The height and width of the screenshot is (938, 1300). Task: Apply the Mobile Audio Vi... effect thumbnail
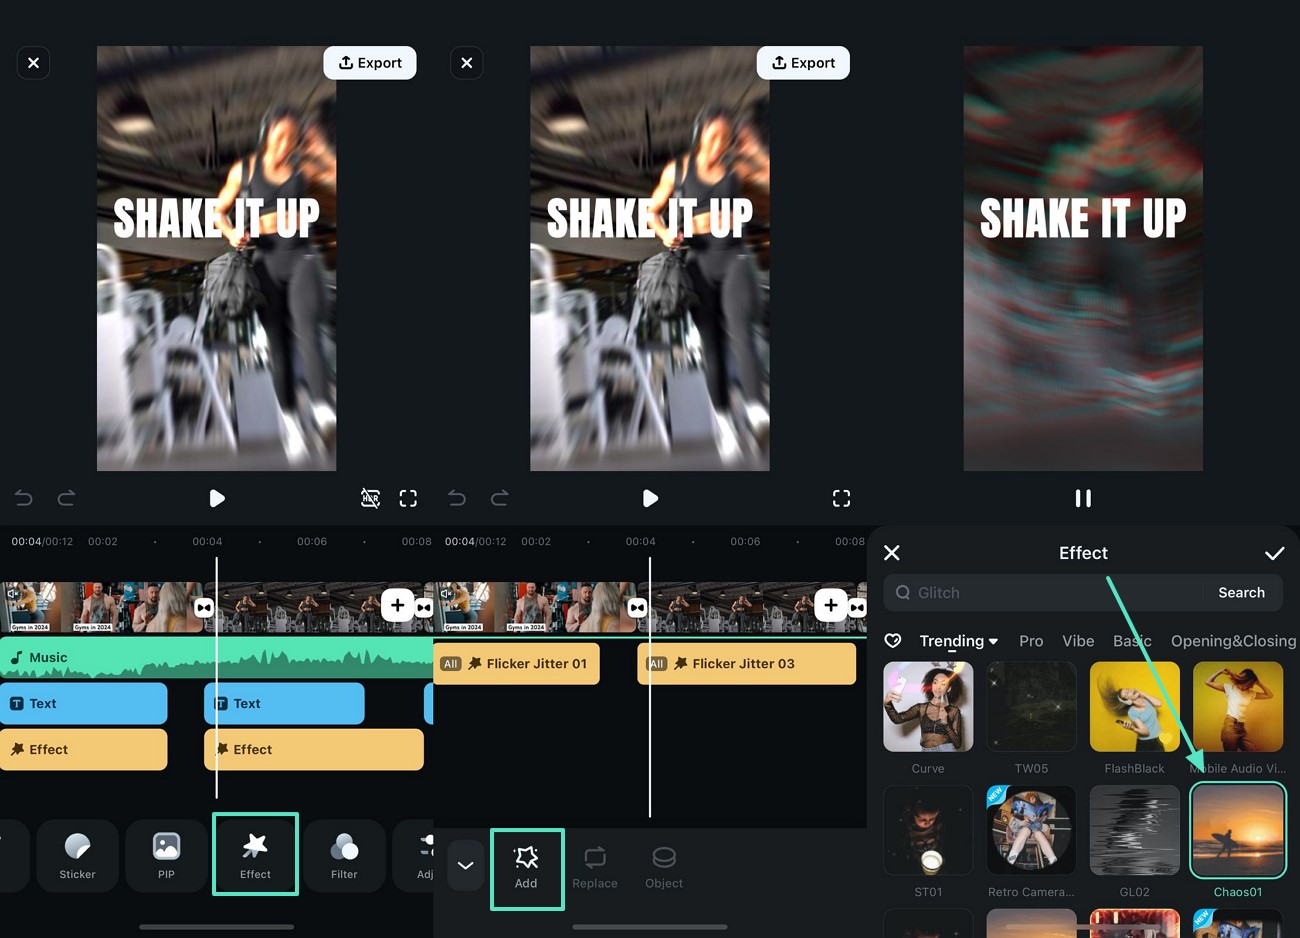(x=1238, y=706)
